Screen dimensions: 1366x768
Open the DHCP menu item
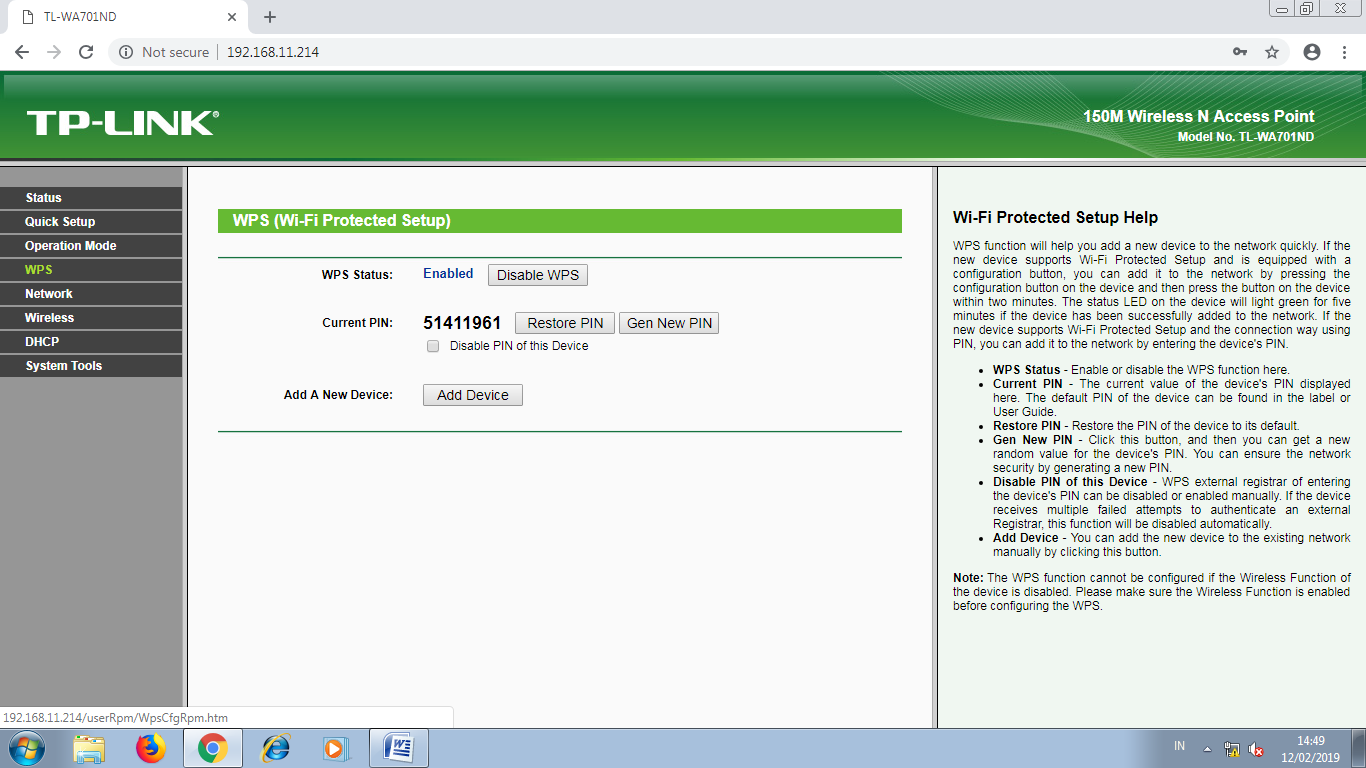91,342
